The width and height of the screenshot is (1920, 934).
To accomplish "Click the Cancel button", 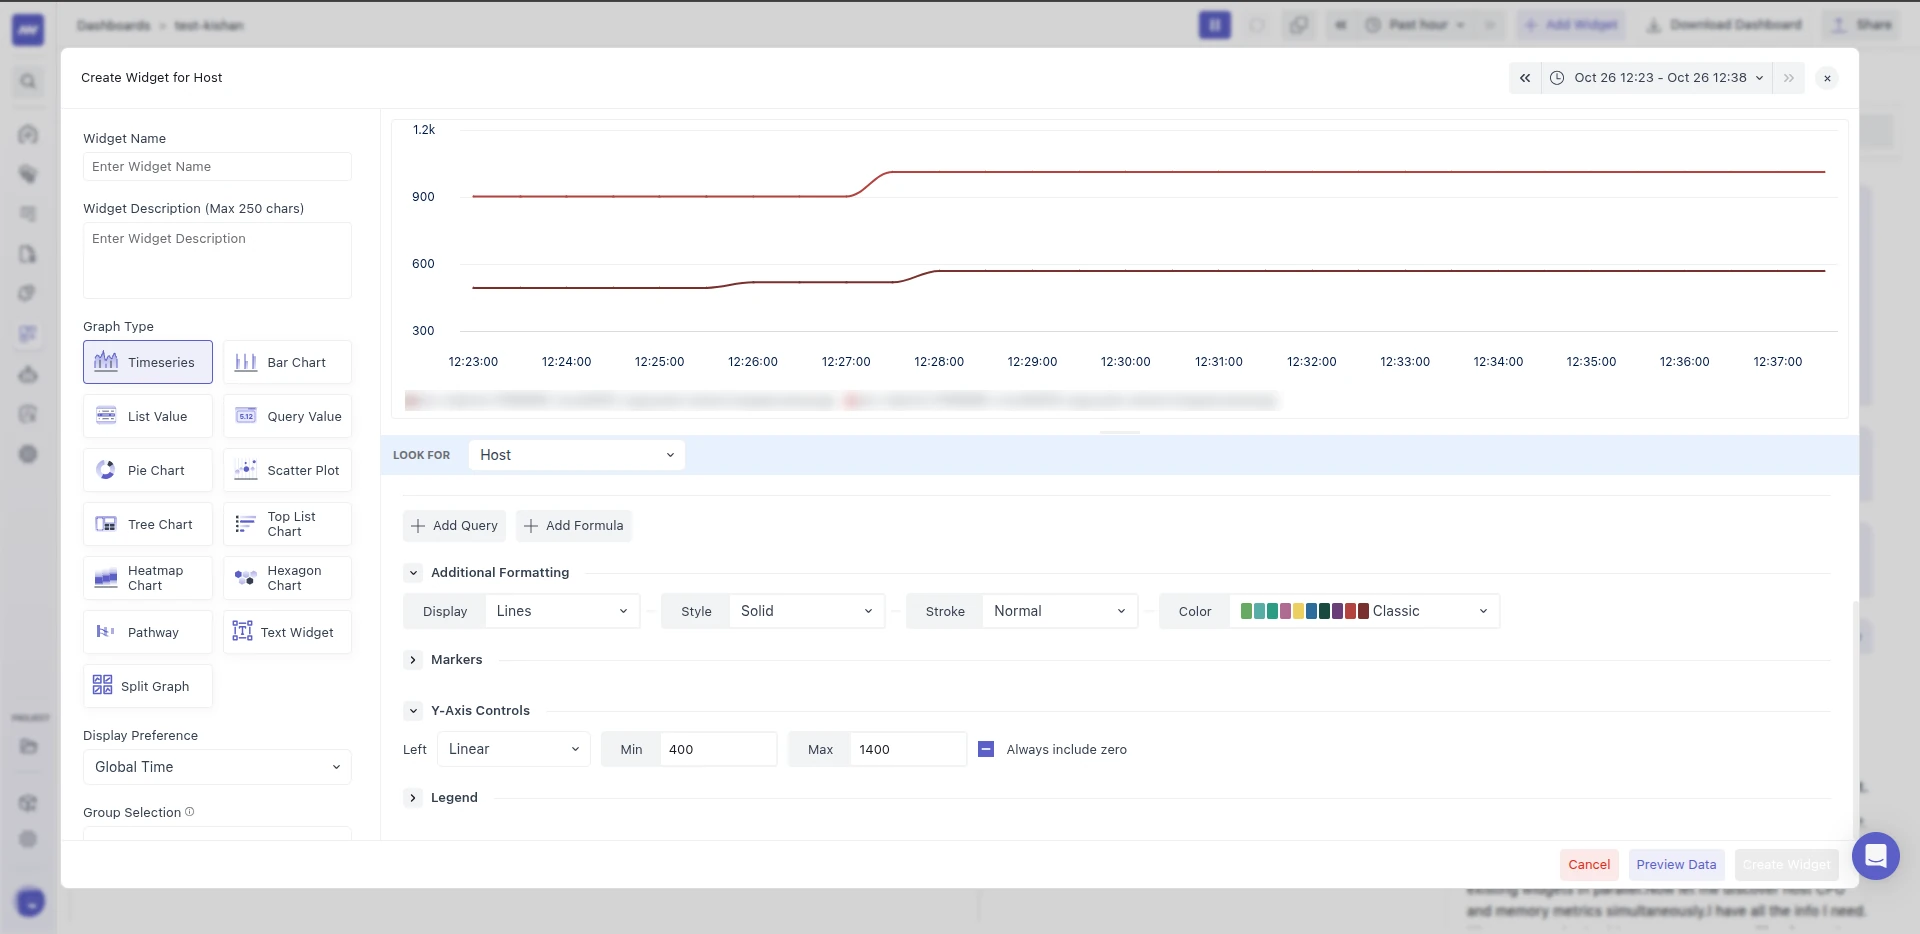I will (x=1589, y=865).
